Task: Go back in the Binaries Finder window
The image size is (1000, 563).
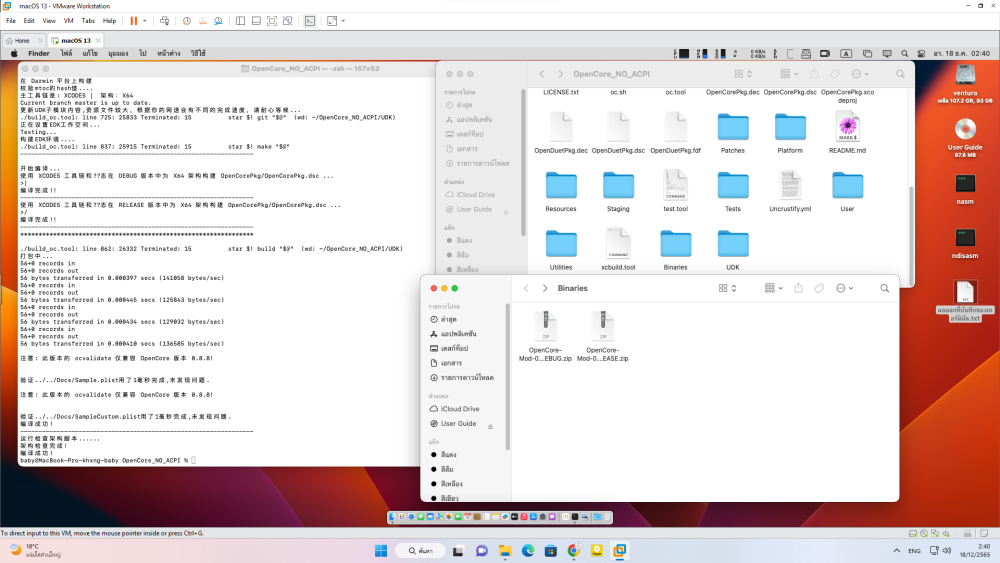Action: (526, 288)
